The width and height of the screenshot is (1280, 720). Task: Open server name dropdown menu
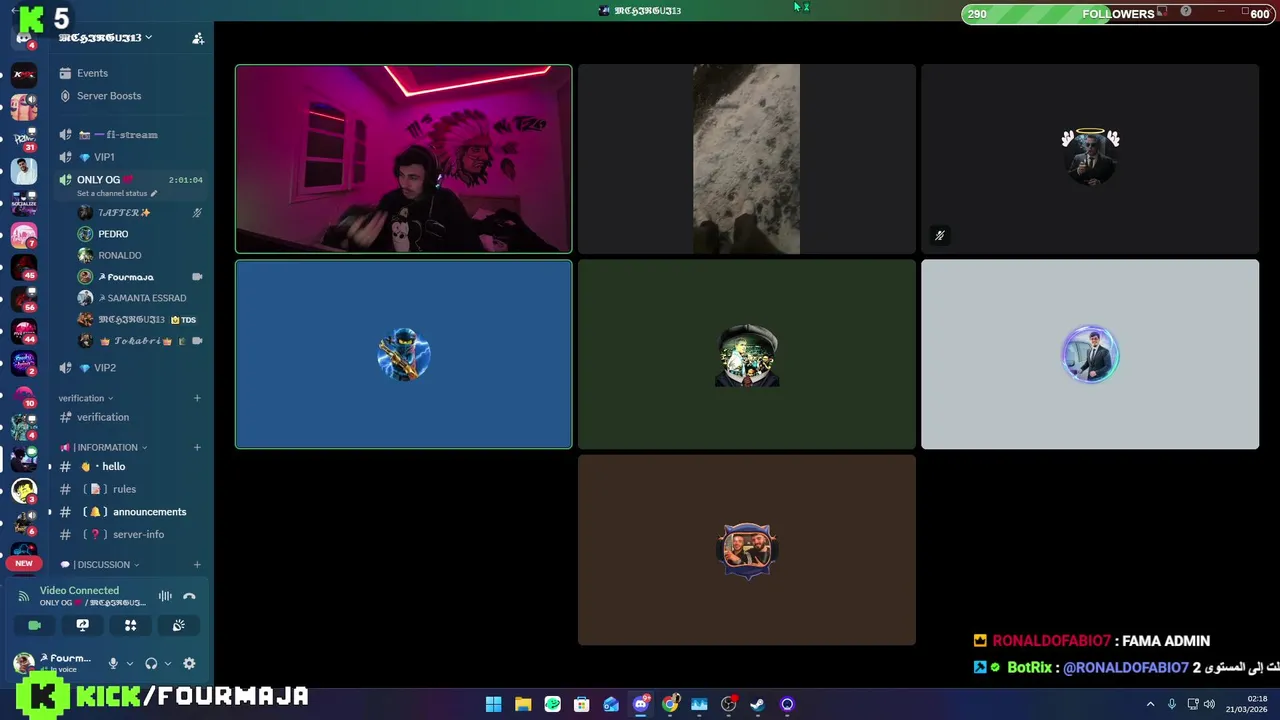105,38
